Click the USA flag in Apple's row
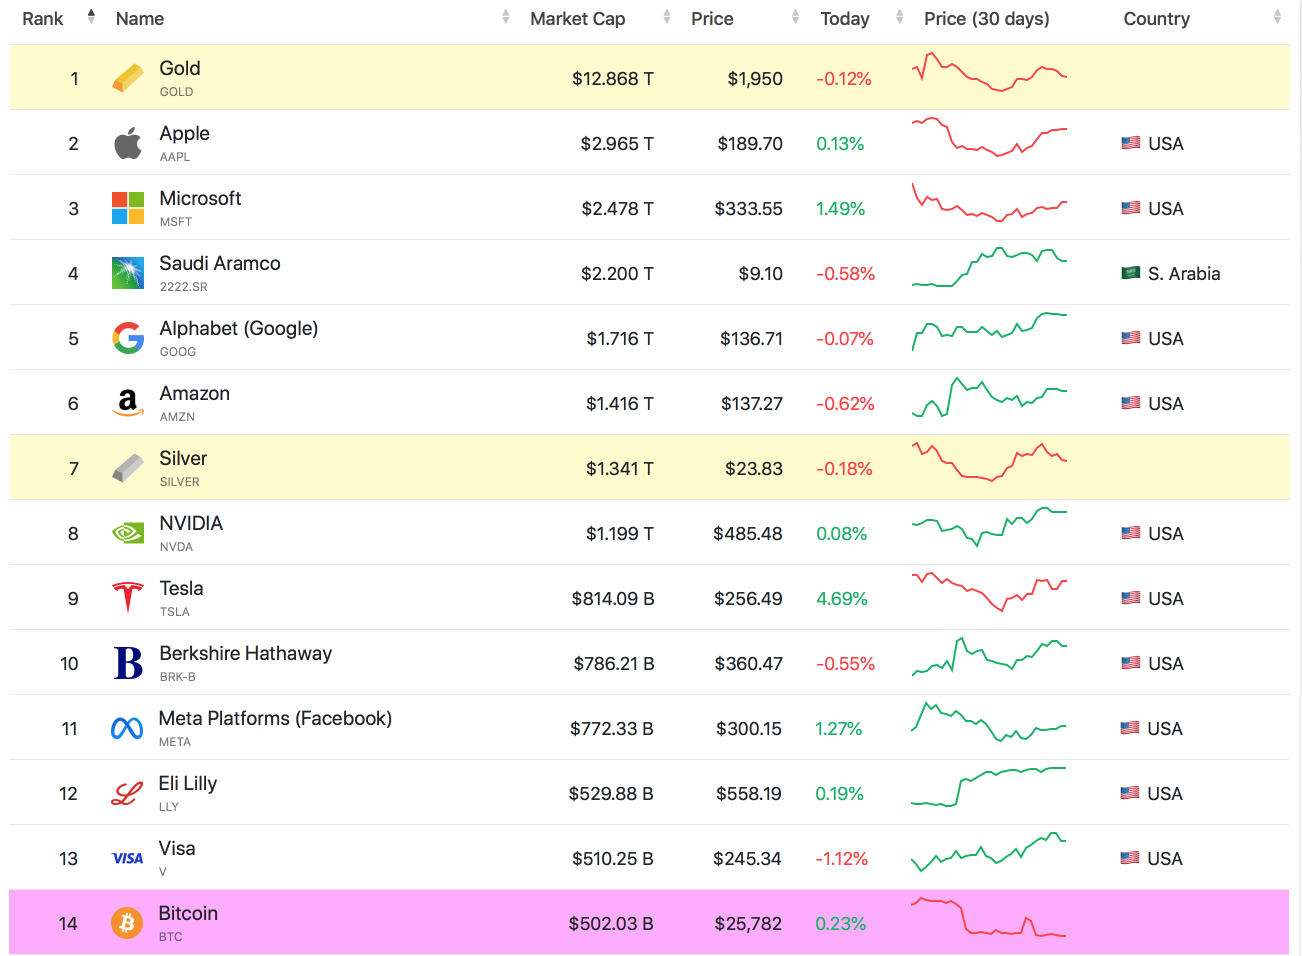This screenshot has width=1302, height=956. tap(1131, 143)
